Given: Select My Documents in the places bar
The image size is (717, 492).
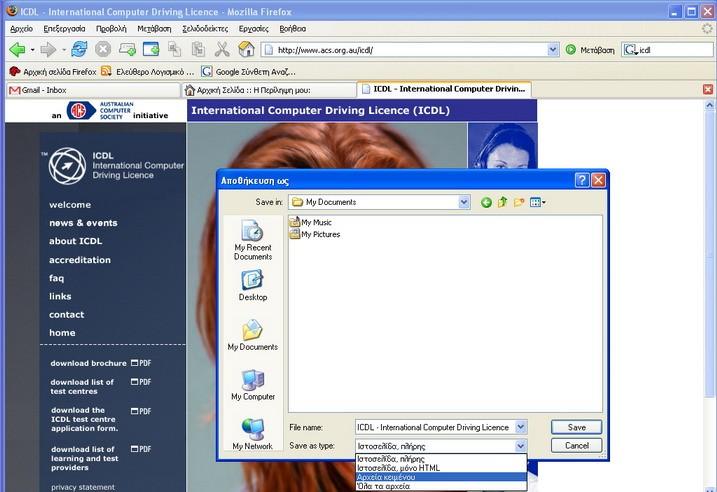Looking at the screenshot, I should (x=253, y=335).
